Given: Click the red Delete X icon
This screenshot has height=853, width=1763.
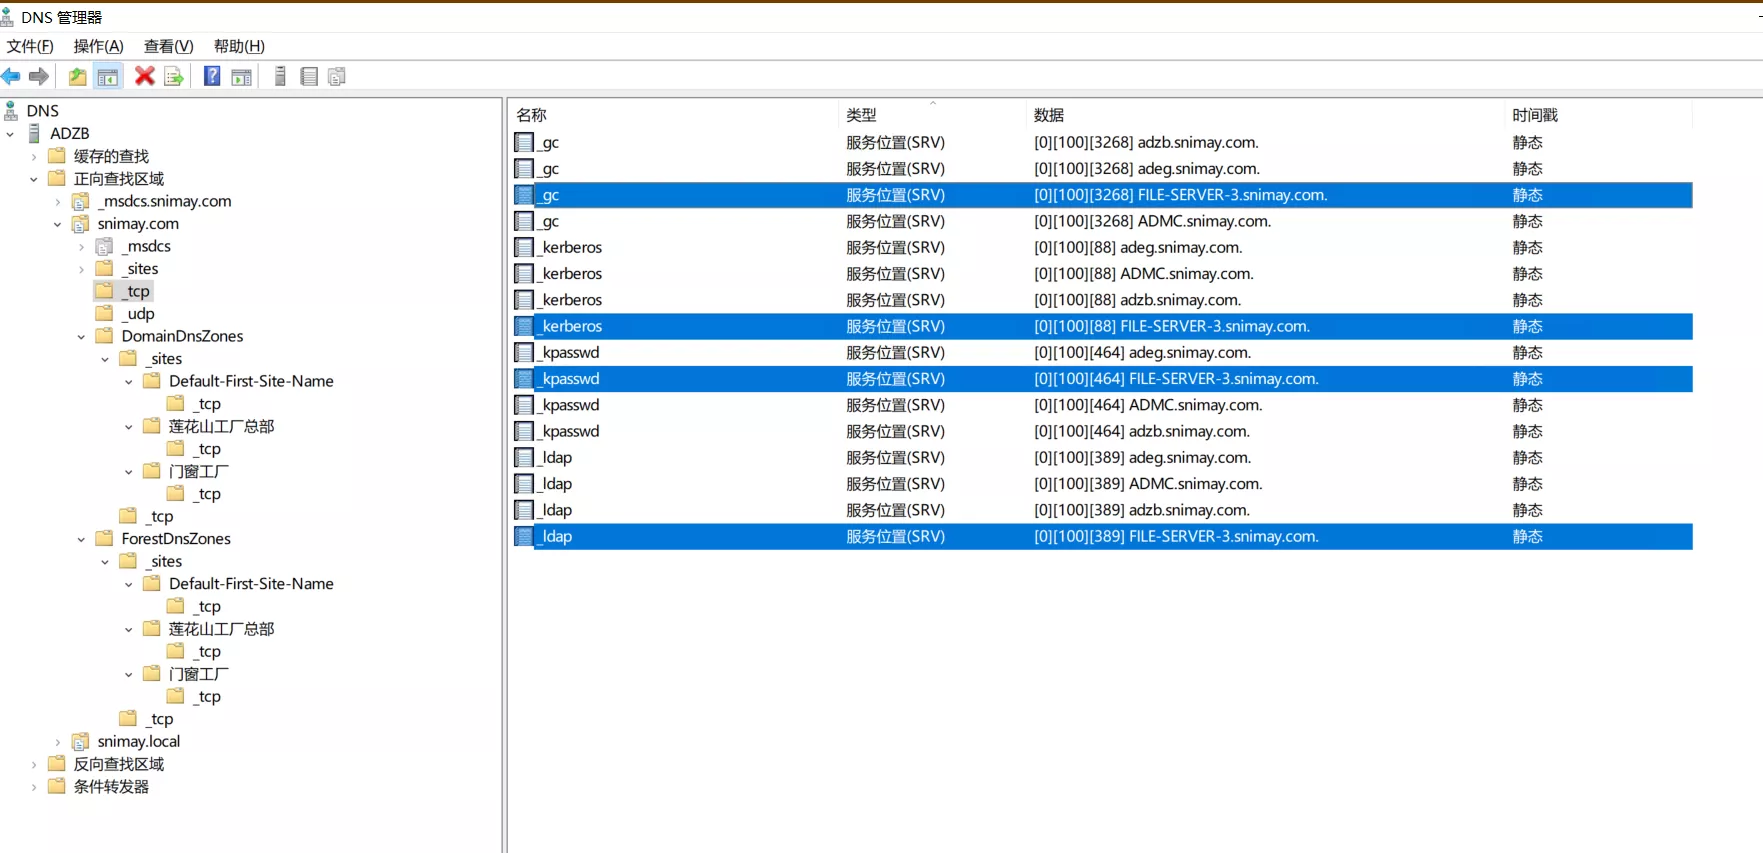Looking at the screenshot, I should point(145,77).
